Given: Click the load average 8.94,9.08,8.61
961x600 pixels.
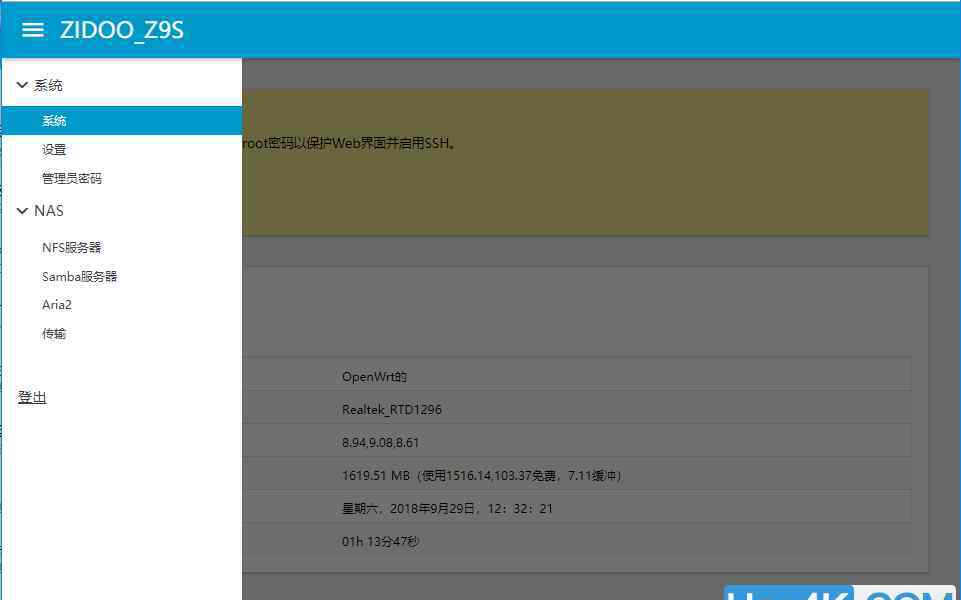Looking at the screenshot, I should [381, 442].
